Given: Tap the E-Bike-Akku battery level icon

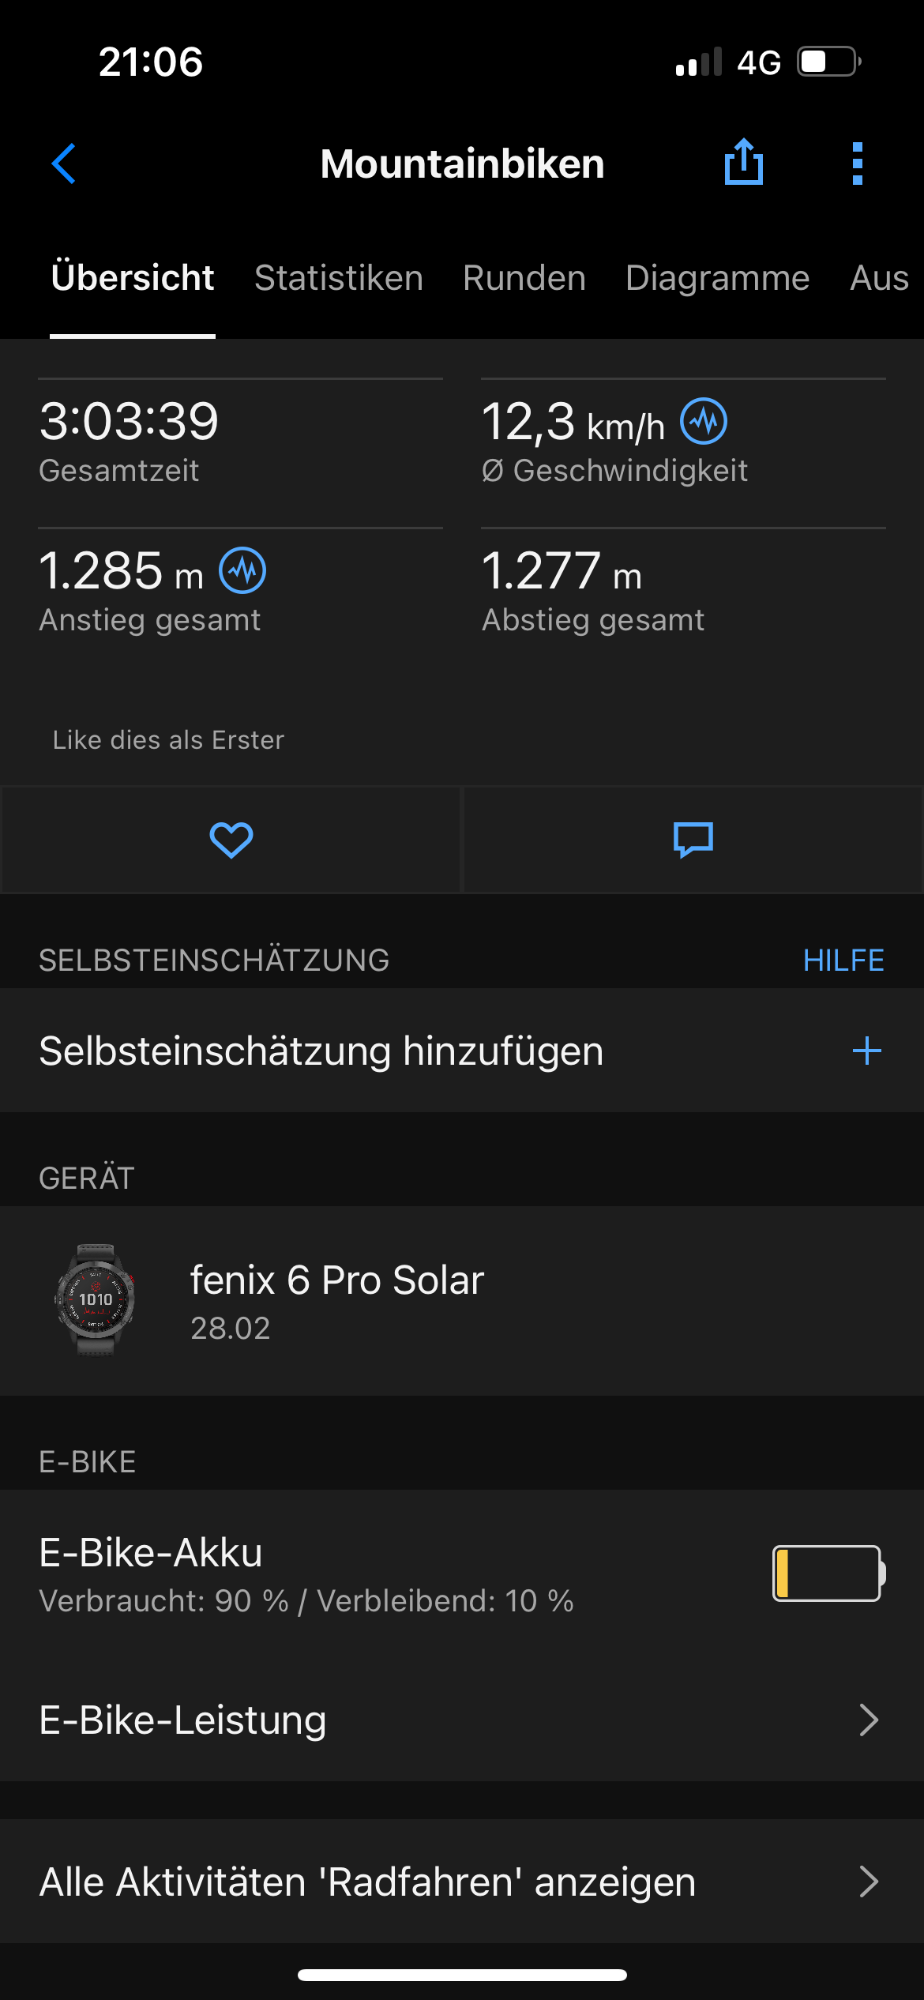Looking at the screenshot, I should (827, 1573).
